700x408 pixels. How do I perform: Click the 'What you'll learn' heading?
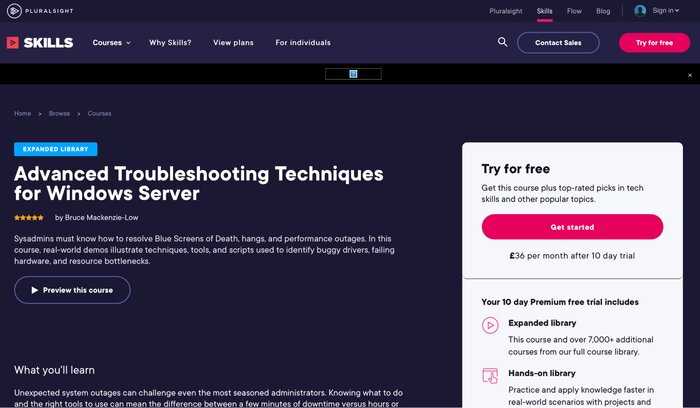[x=54, y=370]
